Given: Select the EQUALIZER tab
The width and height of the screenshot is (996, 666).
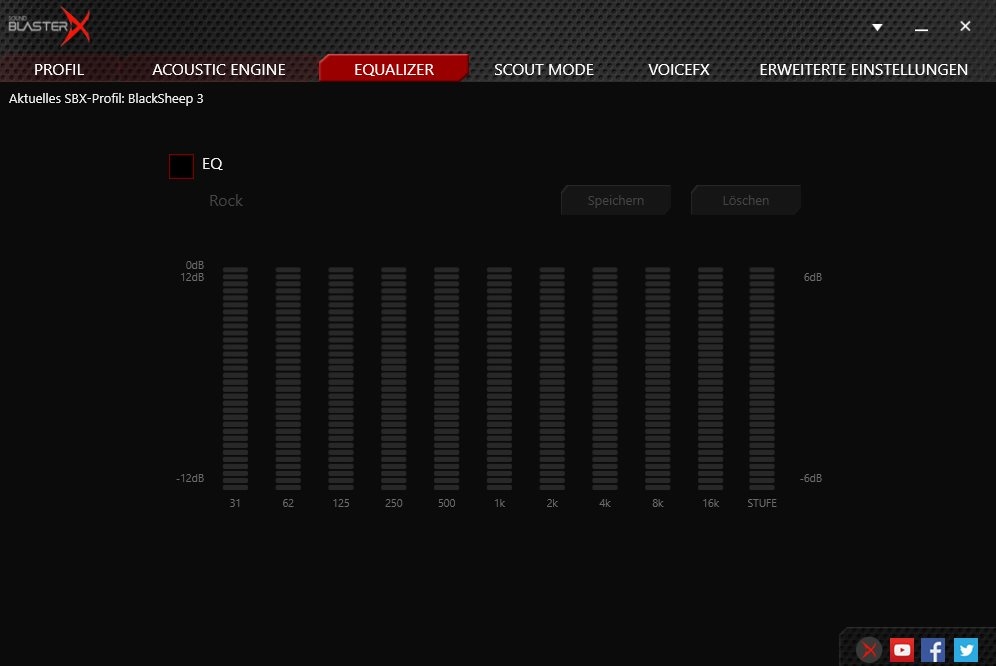Looking at the screenshot, I should click(x=394, y=69).
